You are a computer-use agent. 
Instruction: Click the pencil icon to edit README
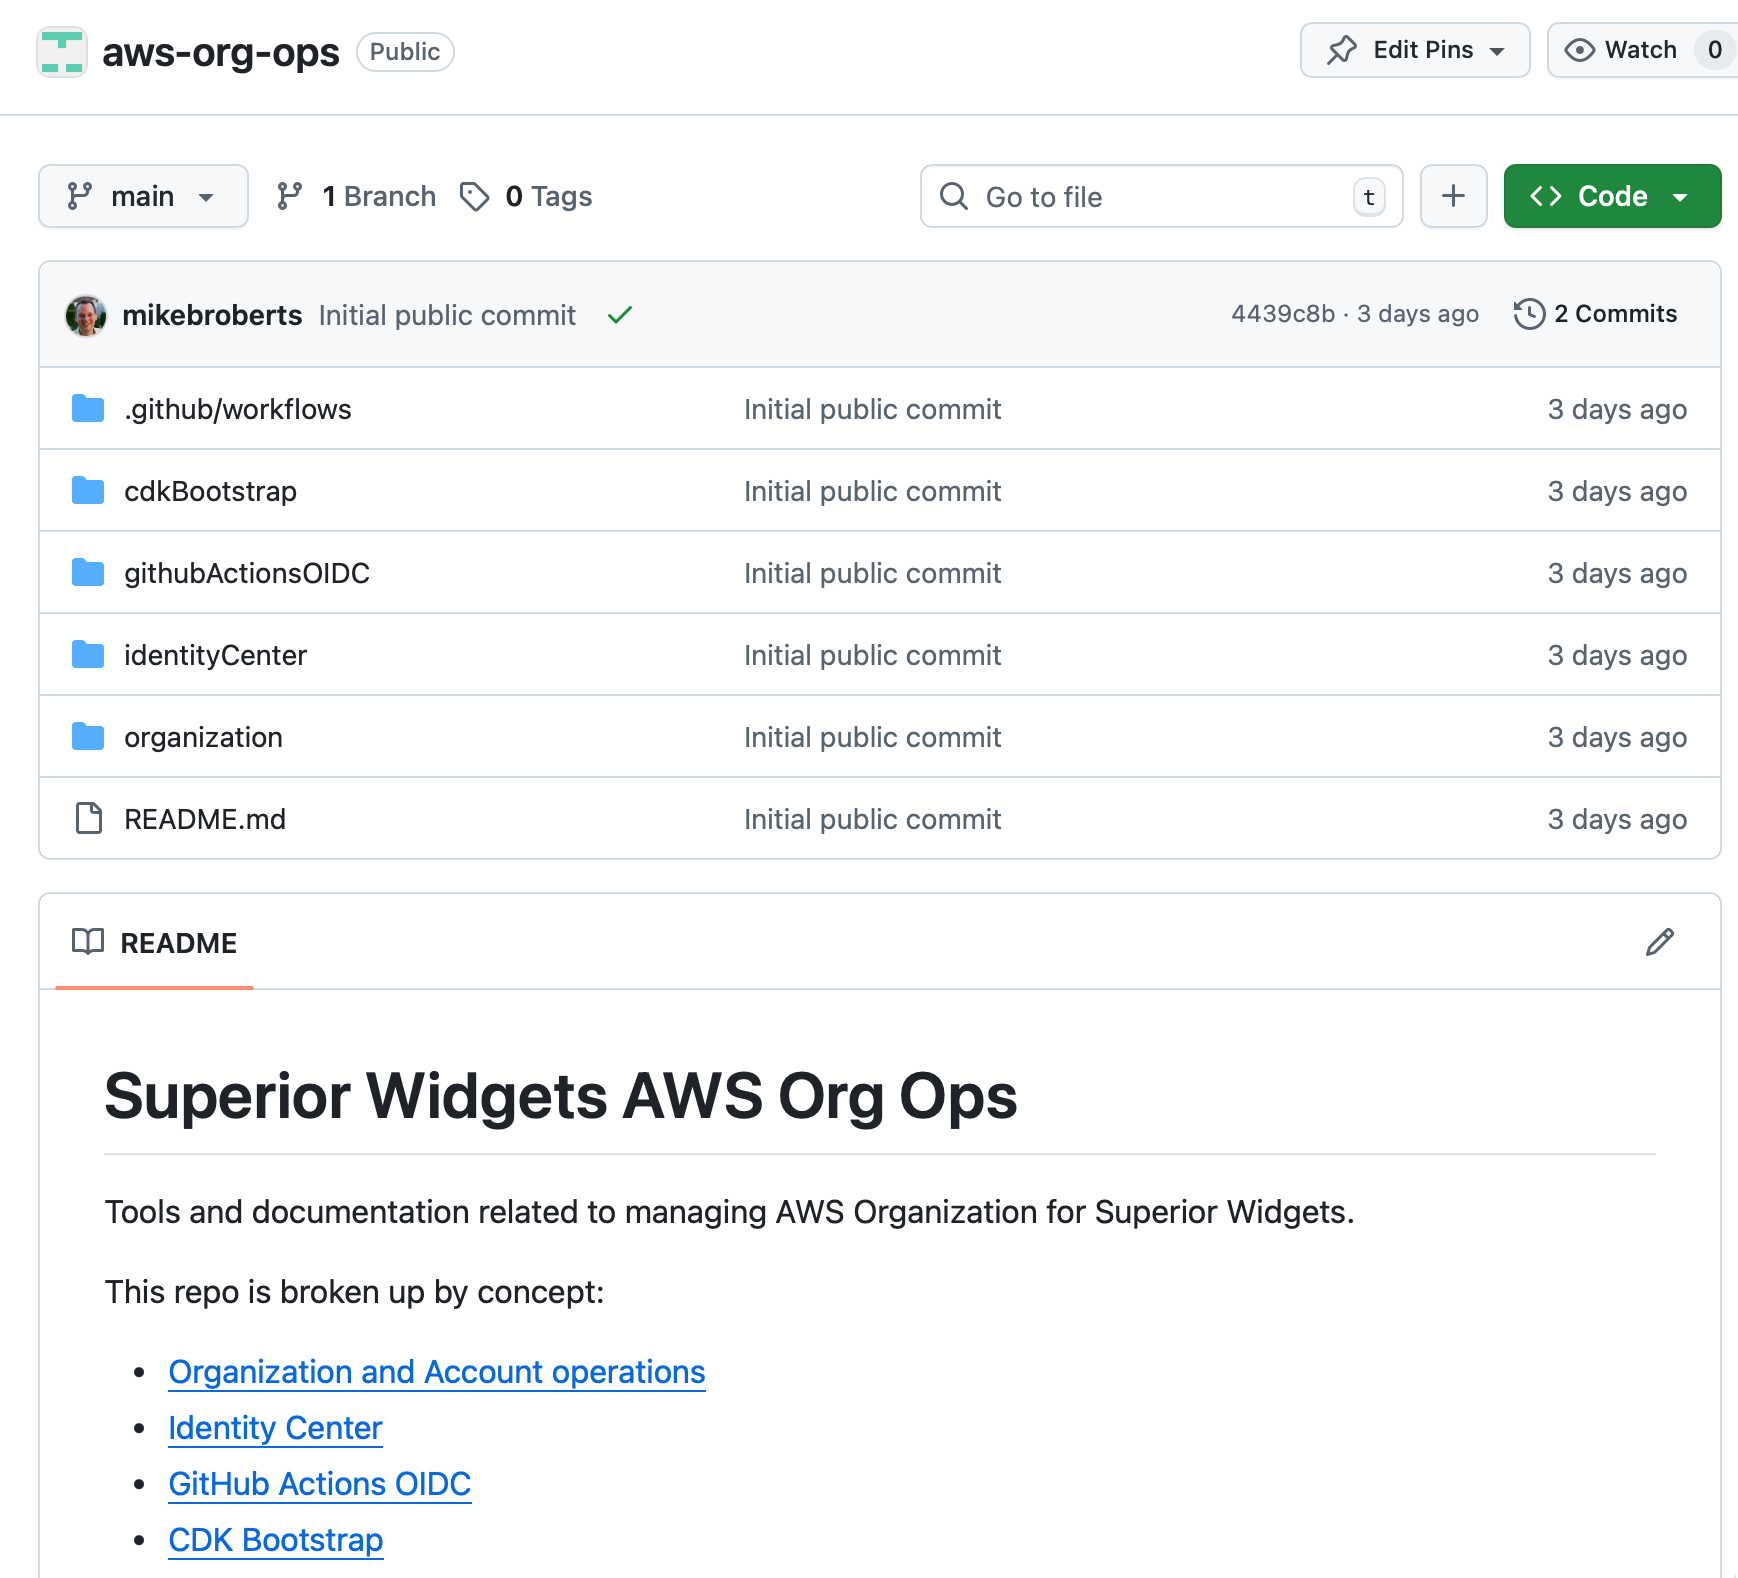1659,942
